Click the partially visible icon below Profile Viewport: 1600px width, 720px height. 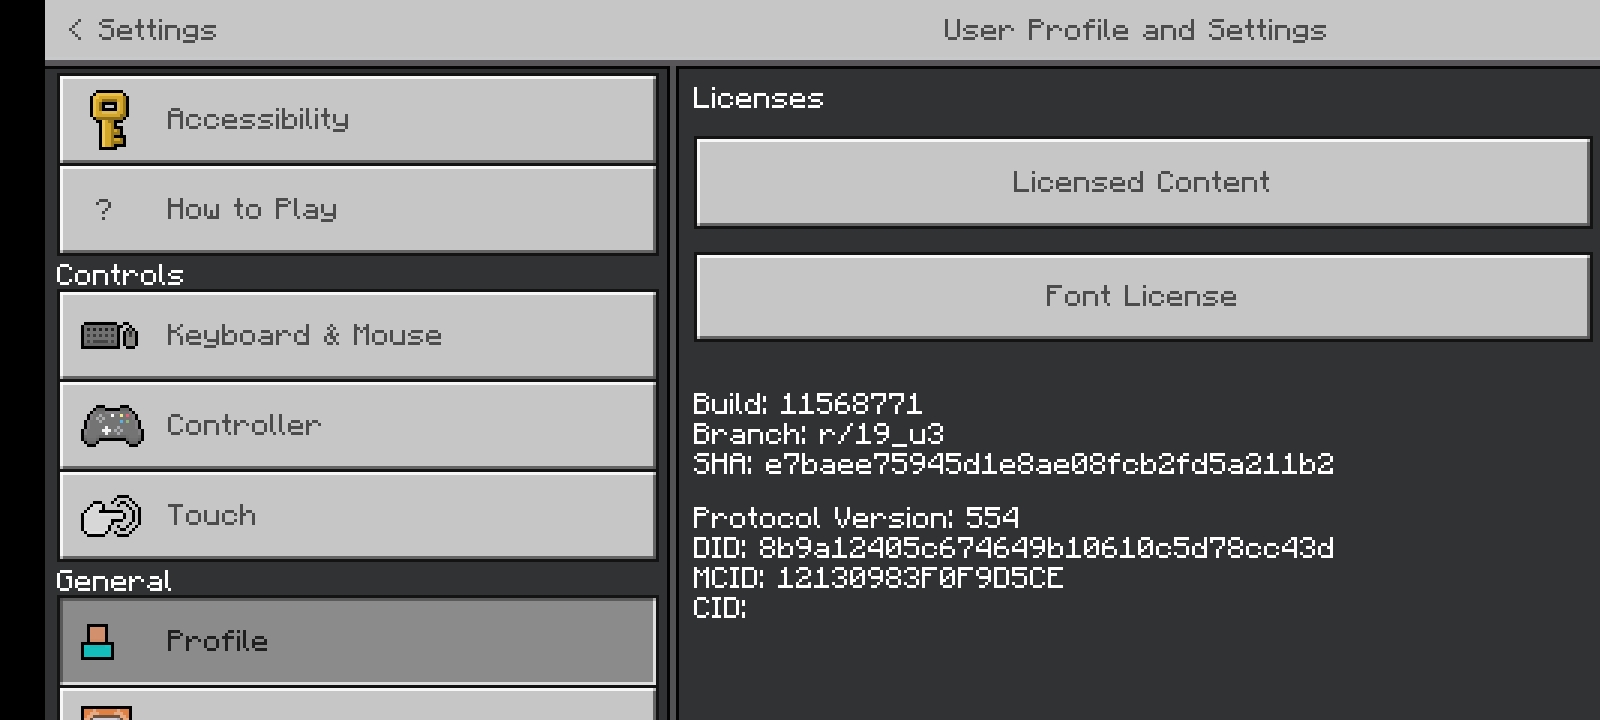[x=106, y=712]
